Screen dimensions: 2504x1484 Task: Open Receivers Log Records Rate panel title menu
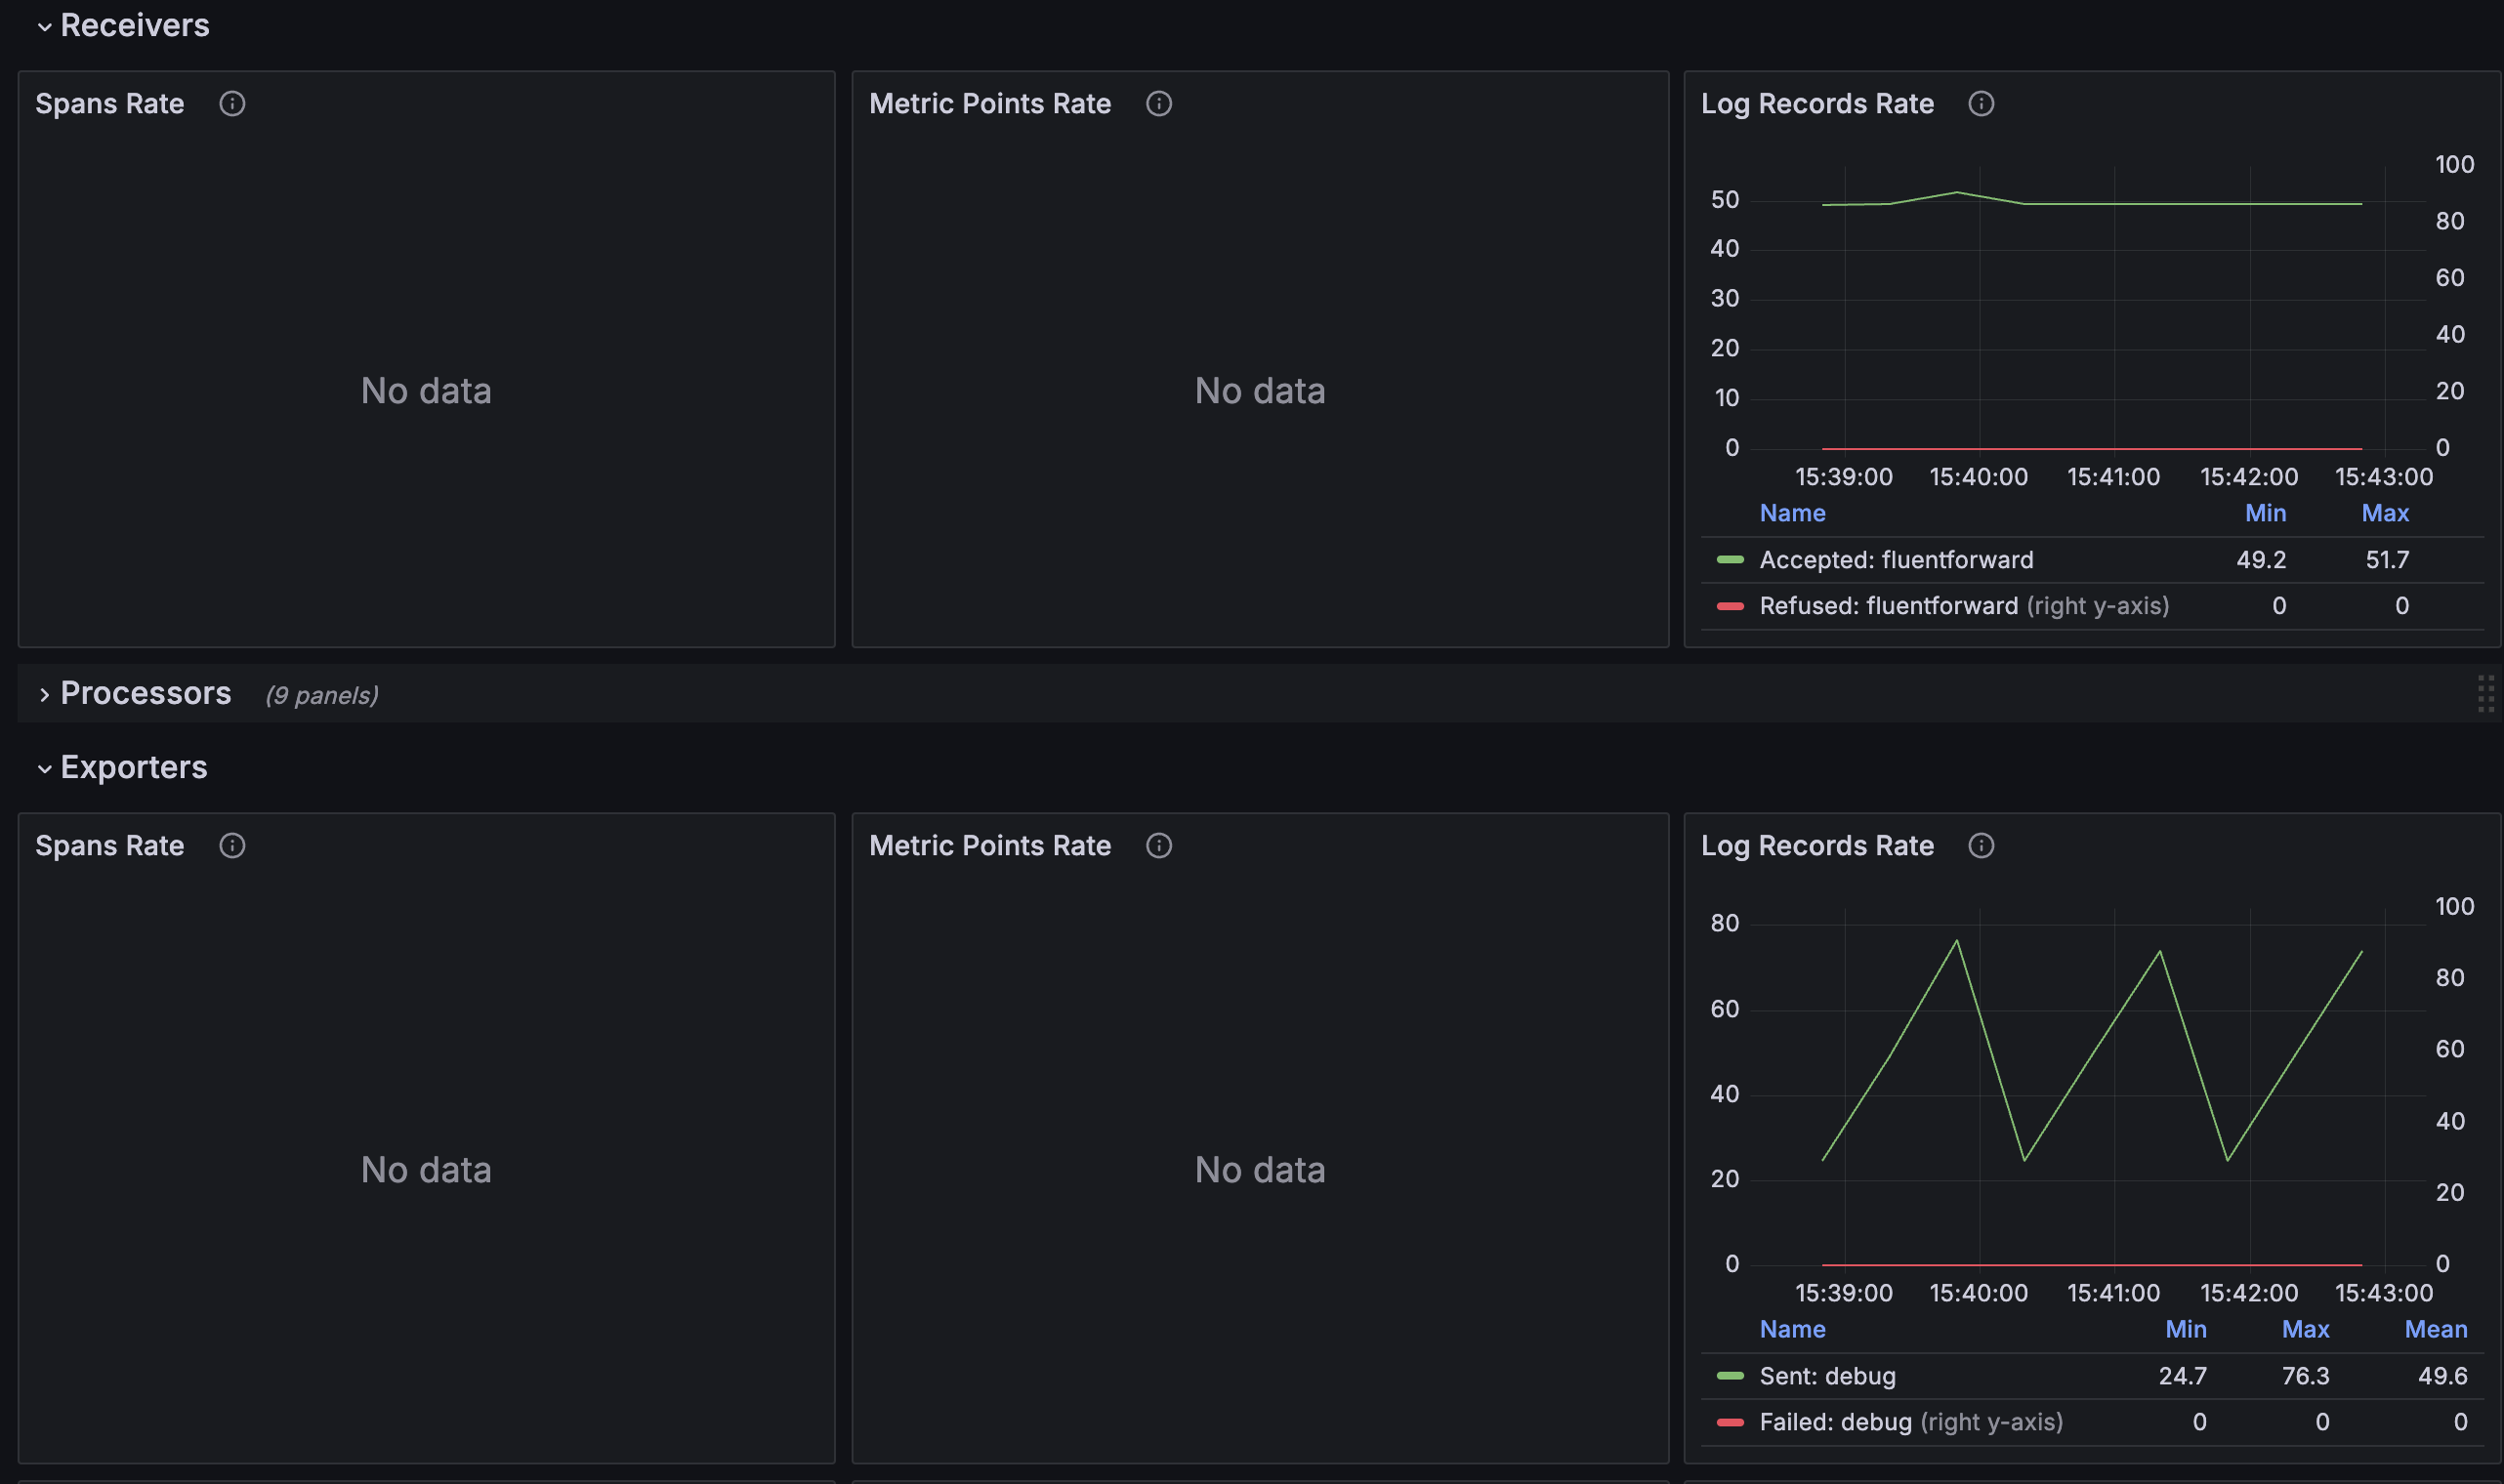(x=1817, y=104)
